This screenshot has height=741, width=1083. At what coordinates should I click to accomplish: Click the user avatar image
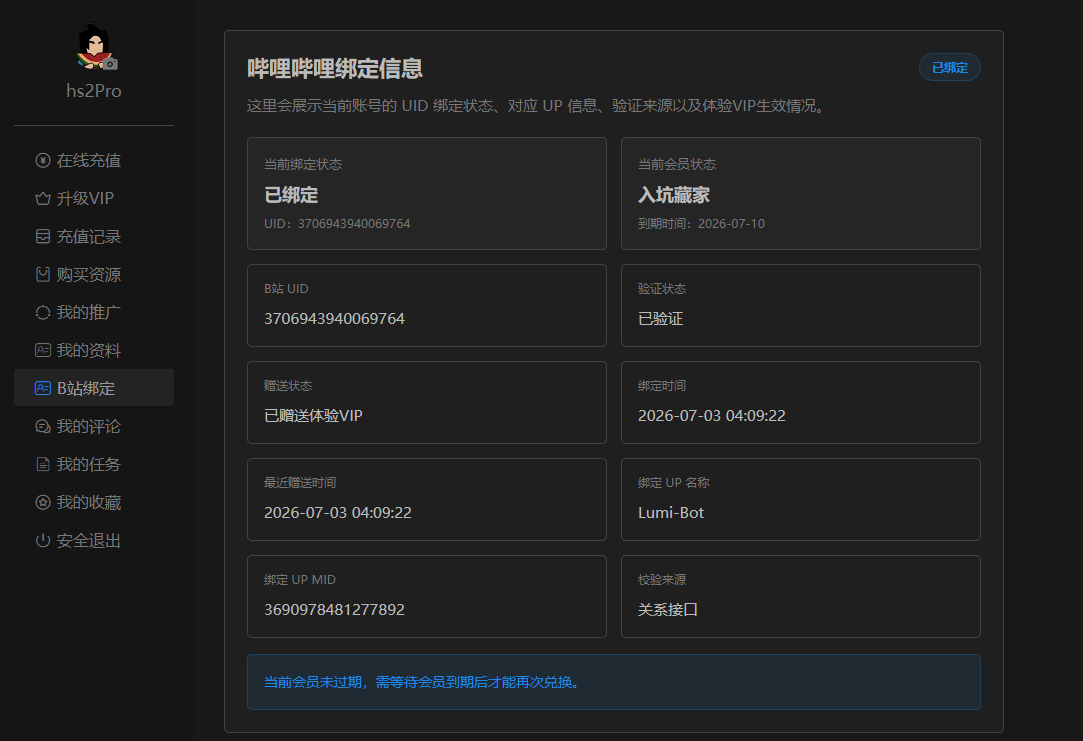(x=96, y=47)
